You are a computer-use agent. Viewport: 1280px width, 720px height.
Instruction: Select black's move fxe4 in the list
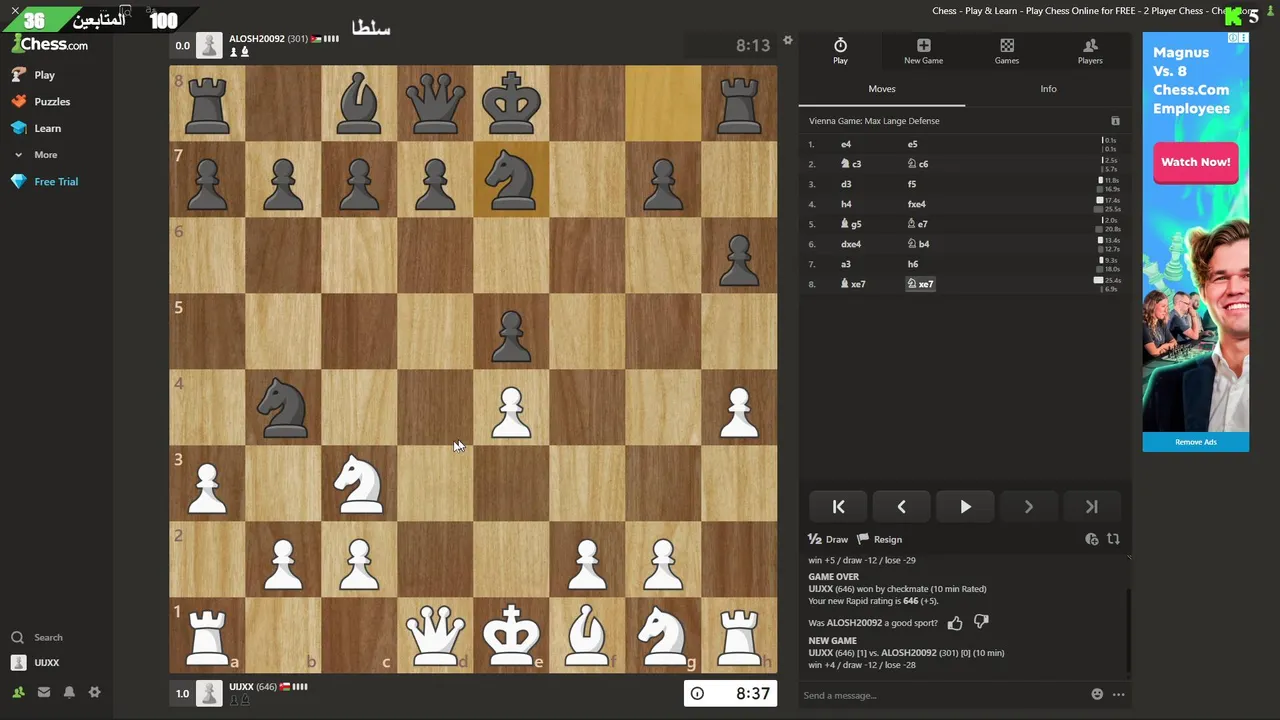point(916,204)
